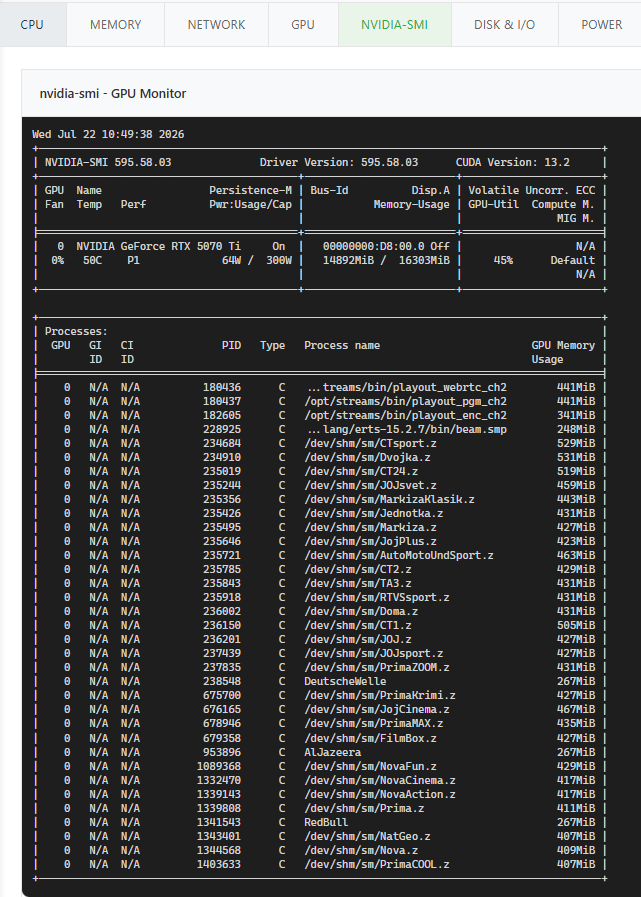Select 'Driver Version: 595.58.03' text

339,162
